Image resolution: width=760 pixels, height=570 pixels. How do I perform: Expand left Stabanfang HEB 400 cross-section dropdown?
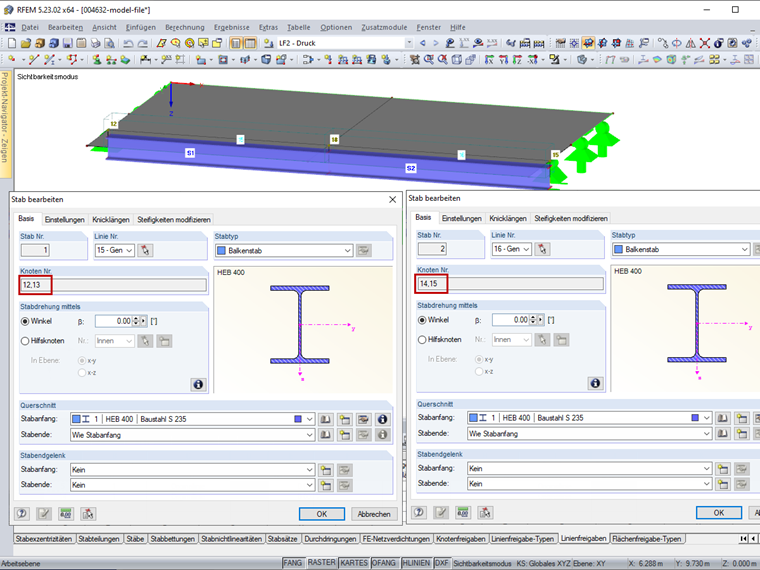(309, 419)
